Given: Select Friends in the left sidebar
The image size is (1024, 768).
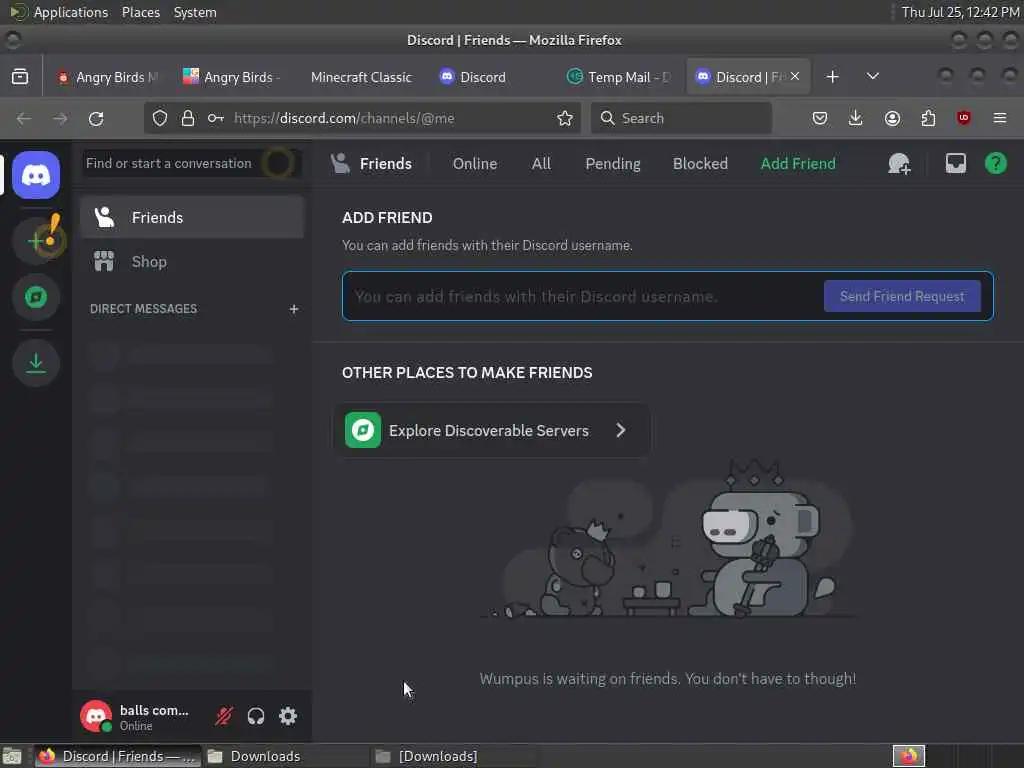Looking at the screenshot, I should pos(192,217).
